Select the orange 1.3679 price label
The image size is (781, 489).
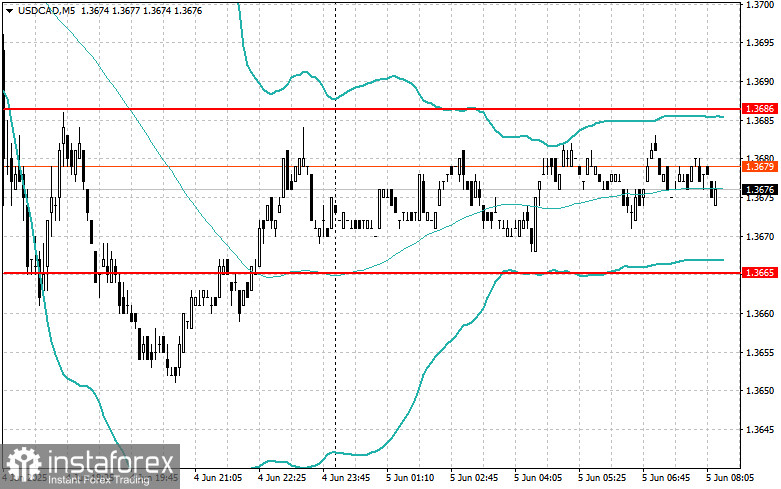coord(760,166)
